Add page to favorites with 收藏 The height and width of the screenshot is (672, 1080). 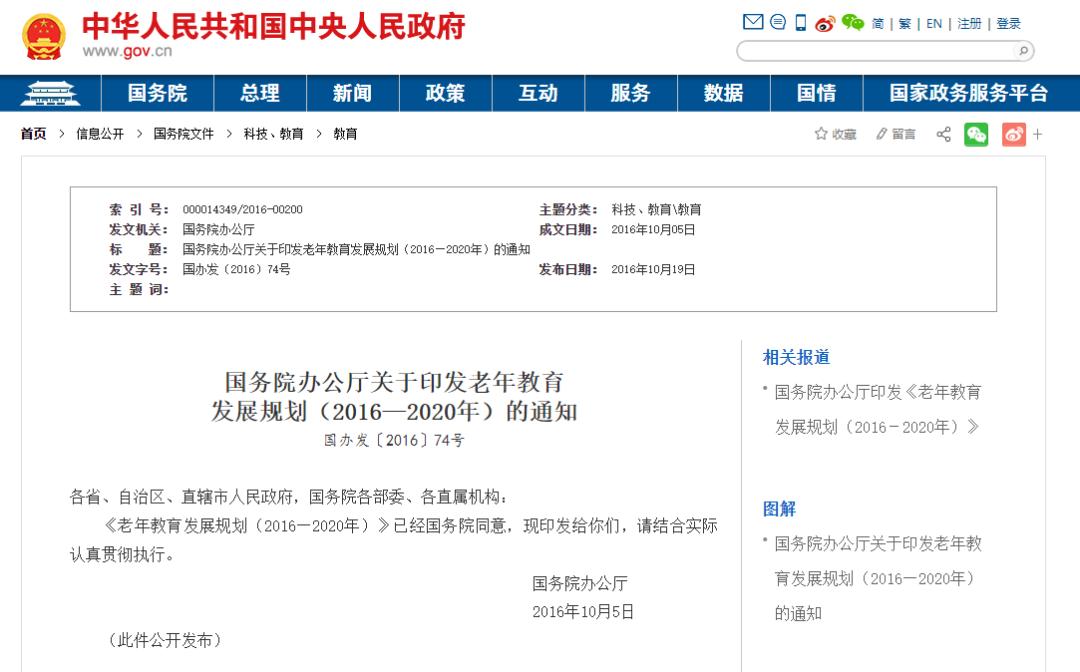(x=835, y=134)
